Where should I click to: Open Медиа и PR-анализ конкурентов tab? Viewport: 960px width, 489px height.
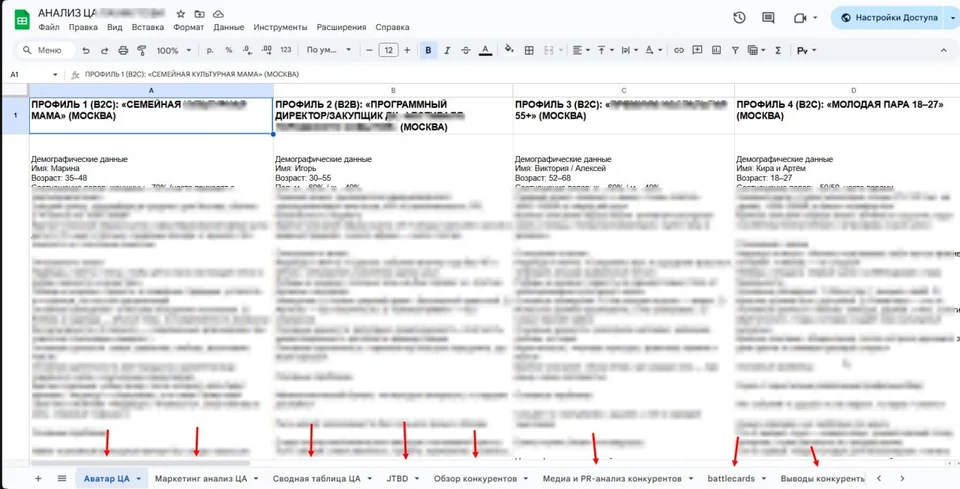pyautogui.click(x=612, y=479)
